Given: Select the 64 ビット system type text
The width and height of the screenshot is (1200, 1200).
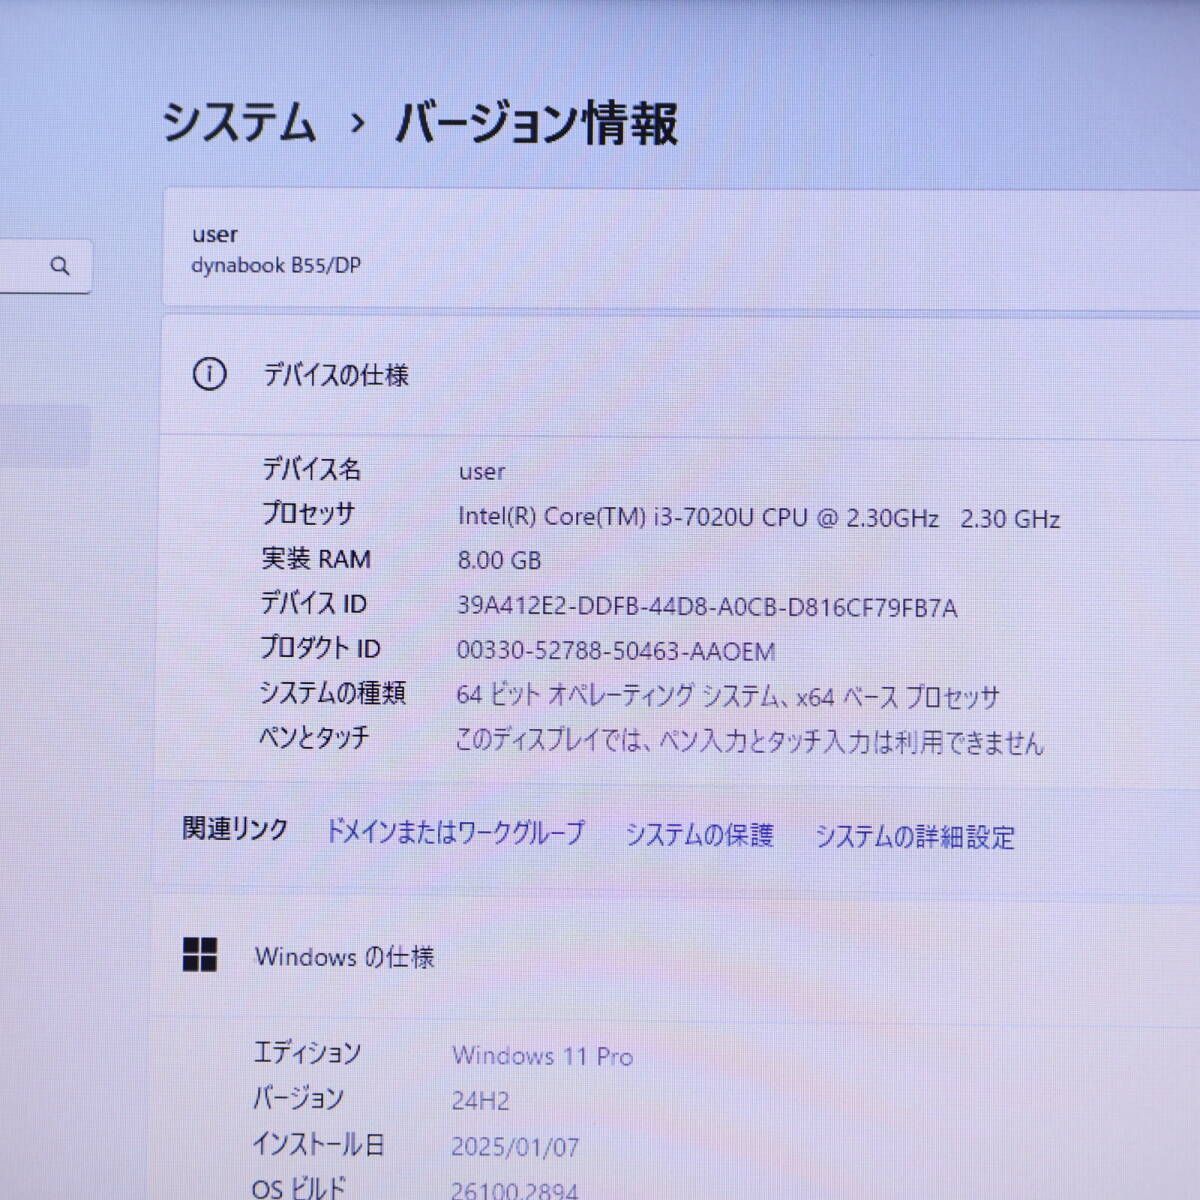Looking at the screenshot, I should [x=727, y=695].
